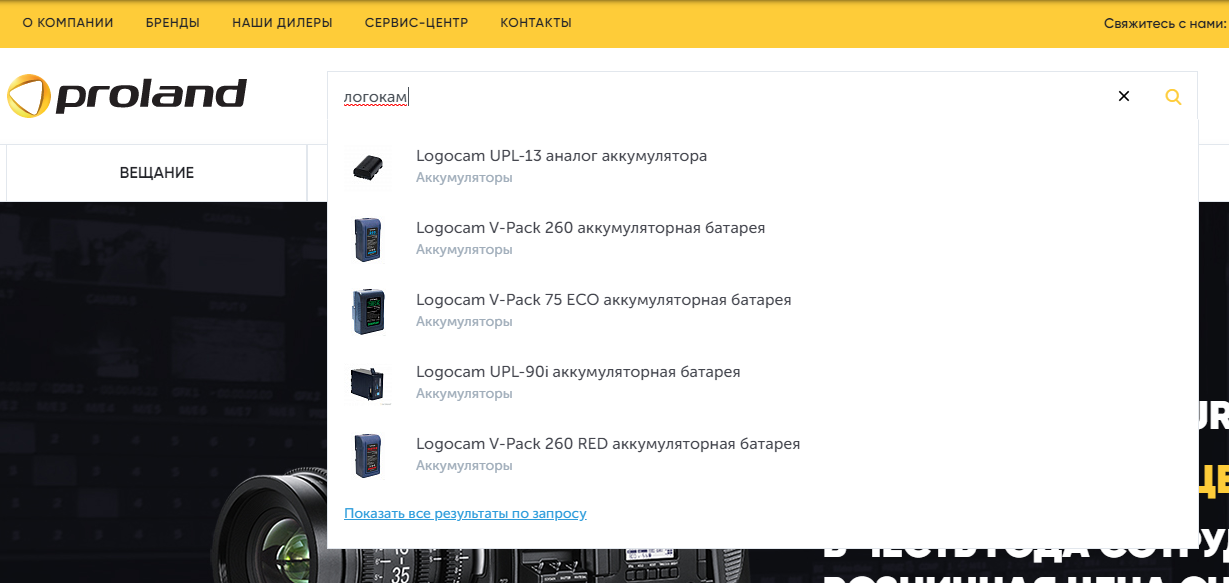
Task: Open the О КОМПАНИИ menu item
Action: click(x=68, y=23)
